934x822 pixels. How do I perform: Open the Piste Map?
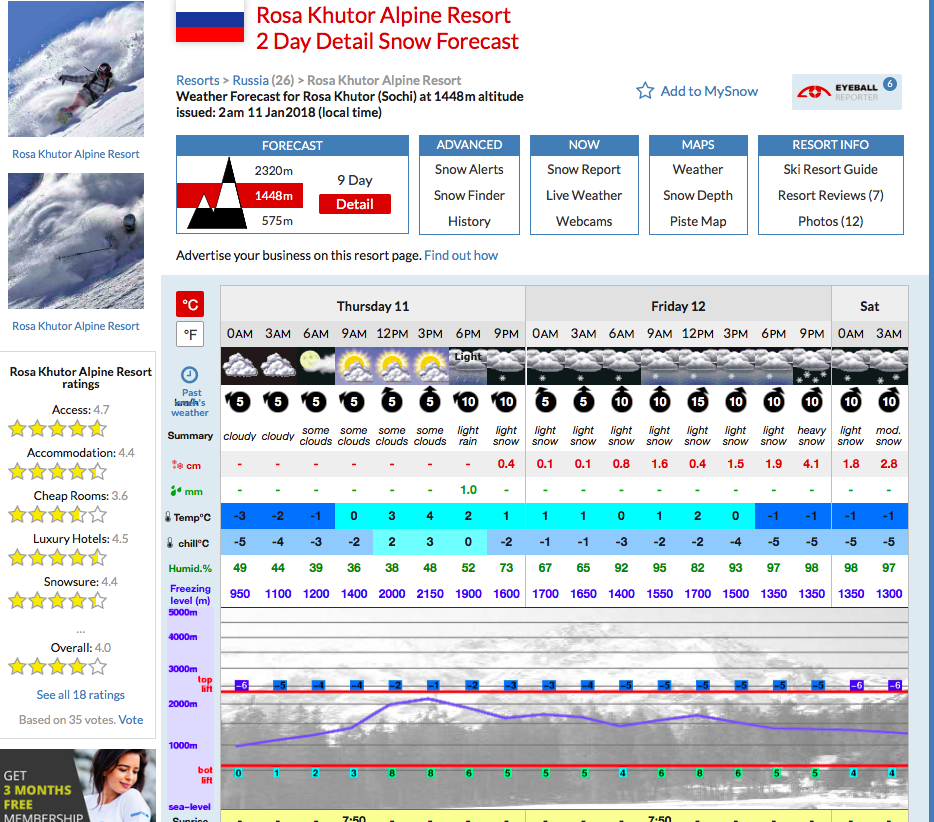pyautogui.click(x=698, y=222)
